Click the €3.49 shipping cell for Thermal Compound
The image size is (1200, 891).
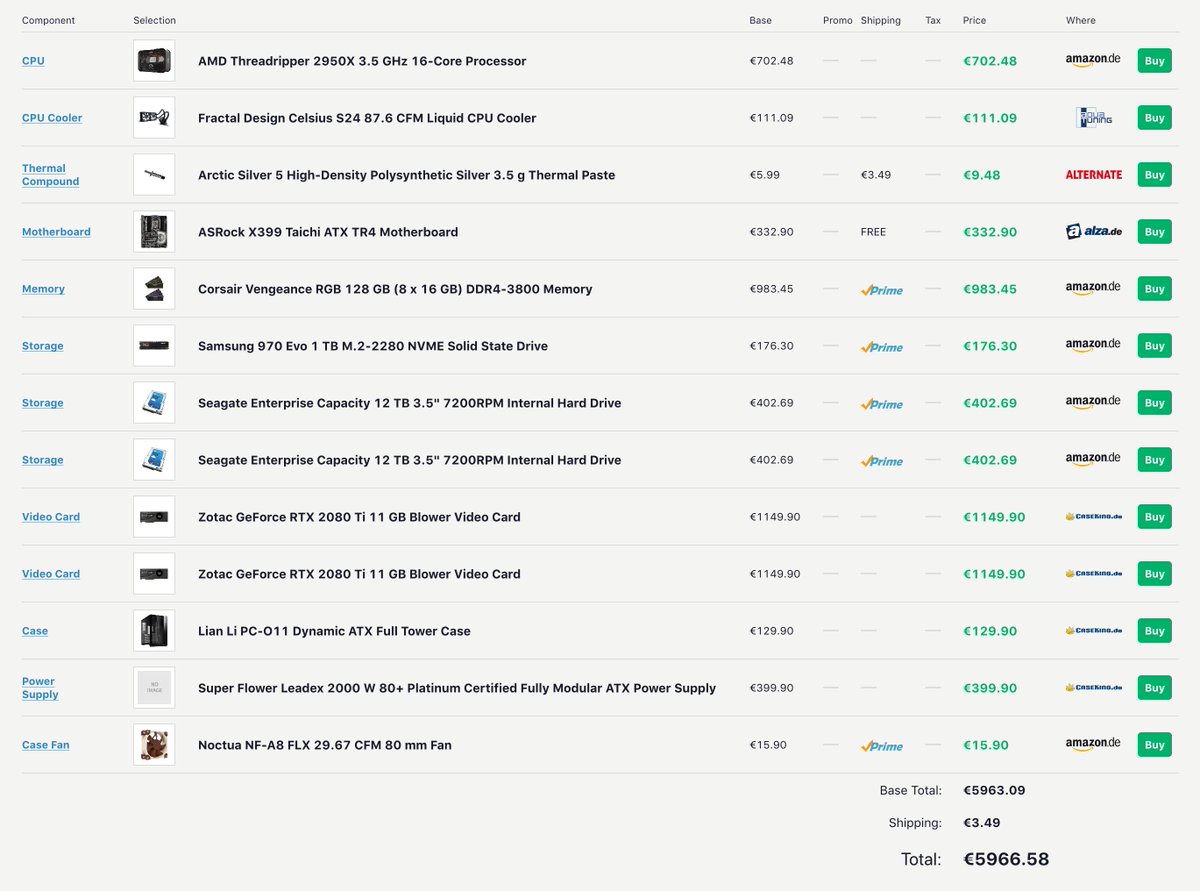click(x=875, y=175)
